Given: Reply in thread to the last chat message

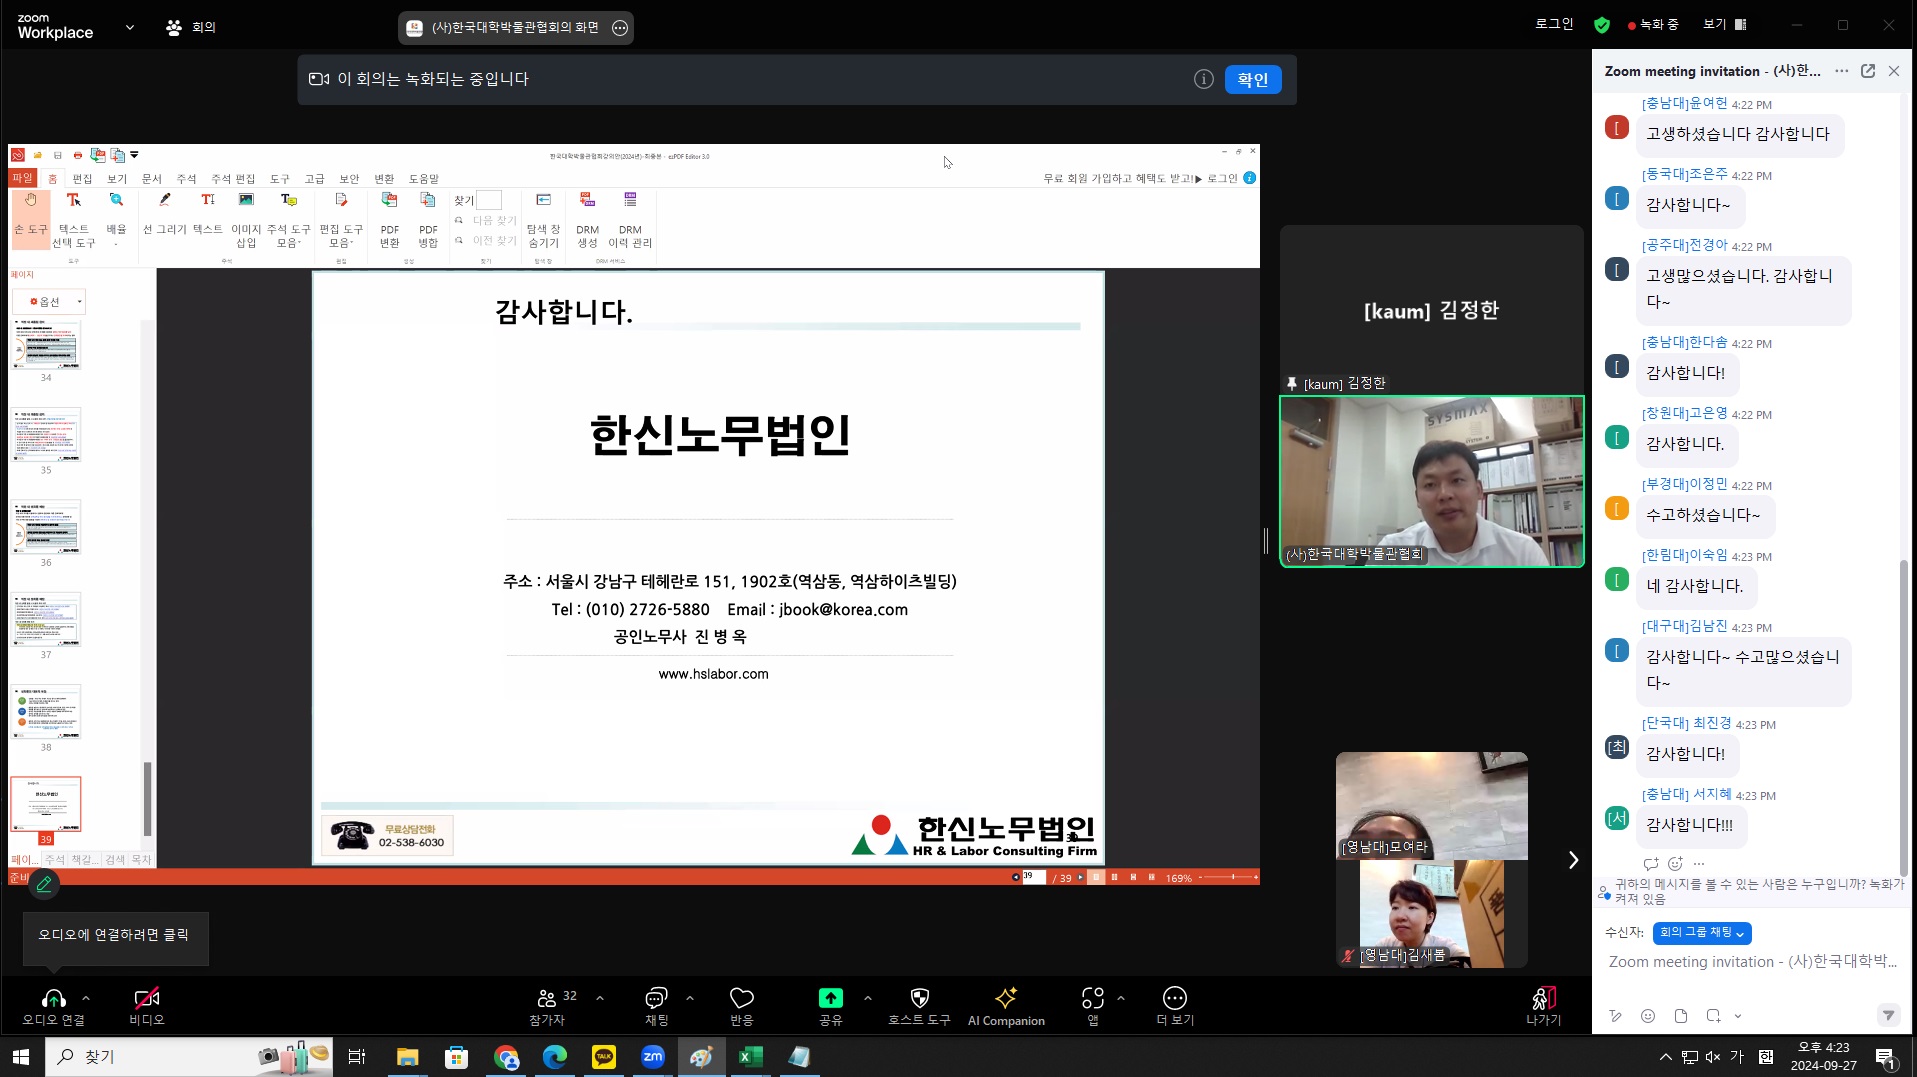Looking at the screenshot, I should 1651,863.
